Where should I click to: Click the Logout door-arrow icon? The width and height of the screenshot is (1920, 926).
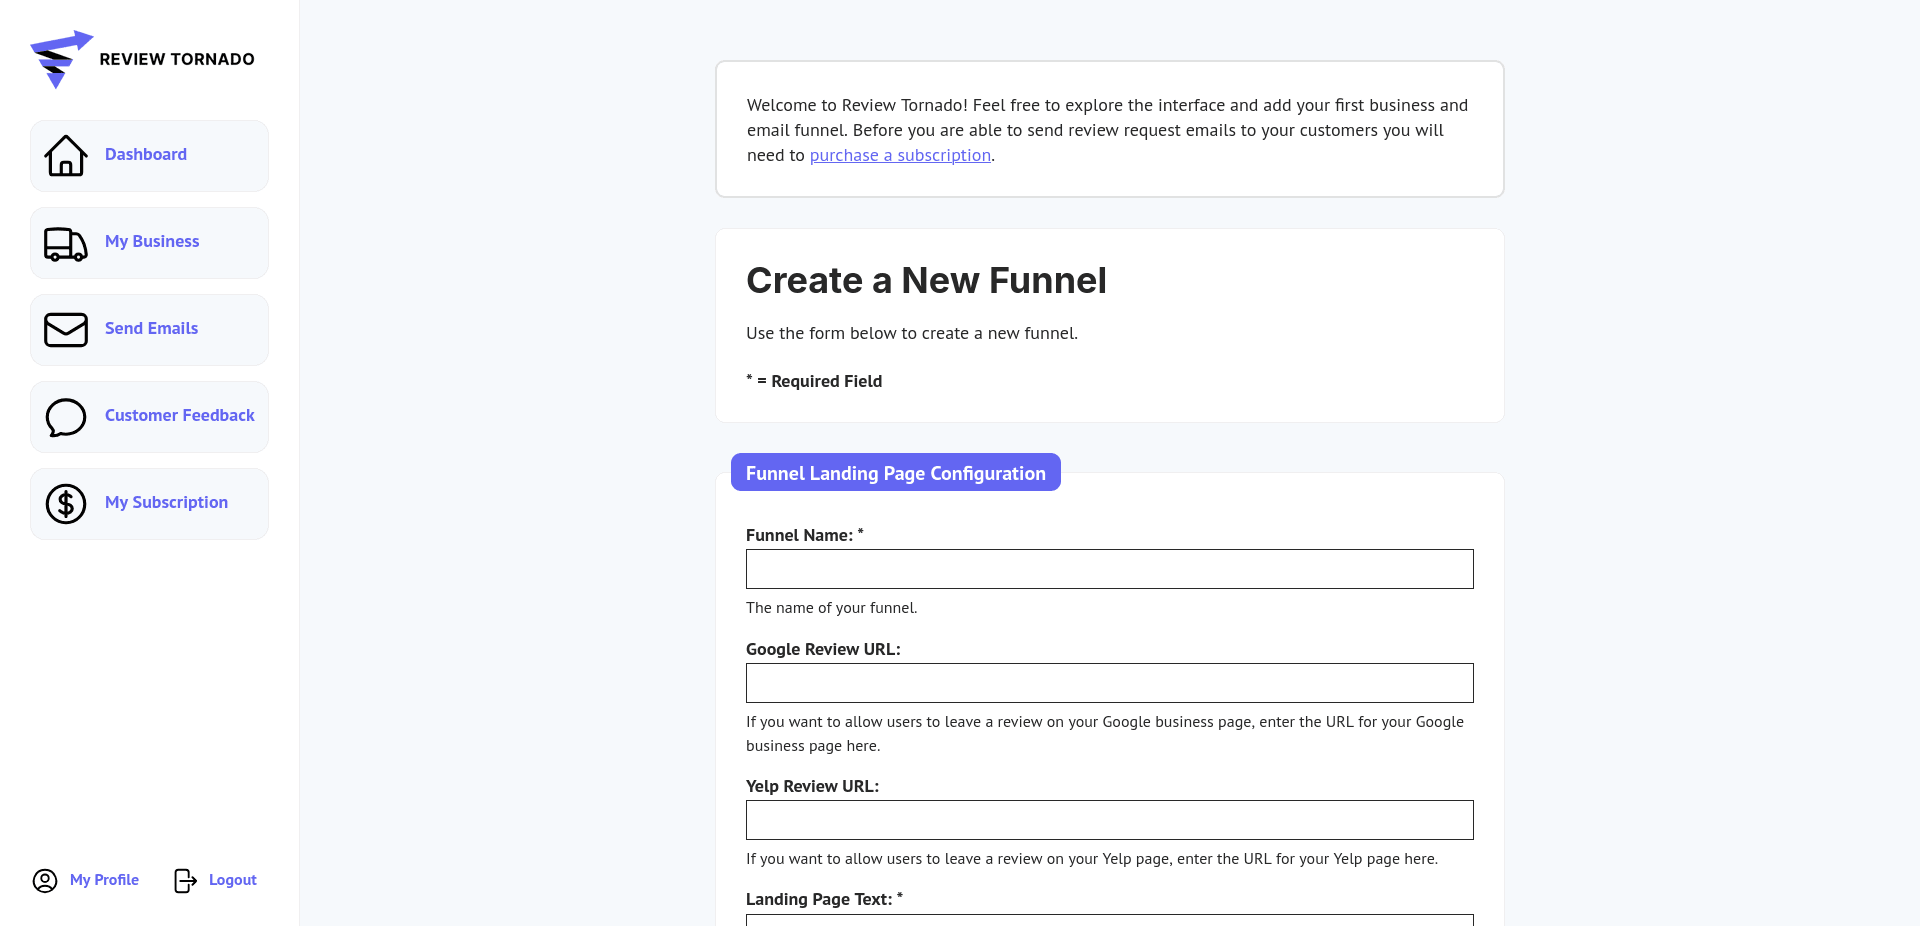[x=185, y=880]
